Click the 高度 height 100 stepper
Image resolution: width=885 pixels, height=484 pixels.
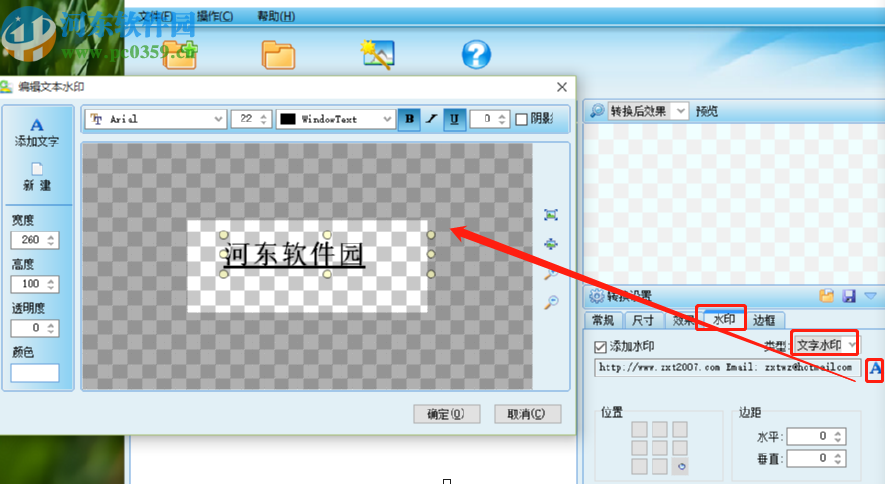(x=34, y=284)
